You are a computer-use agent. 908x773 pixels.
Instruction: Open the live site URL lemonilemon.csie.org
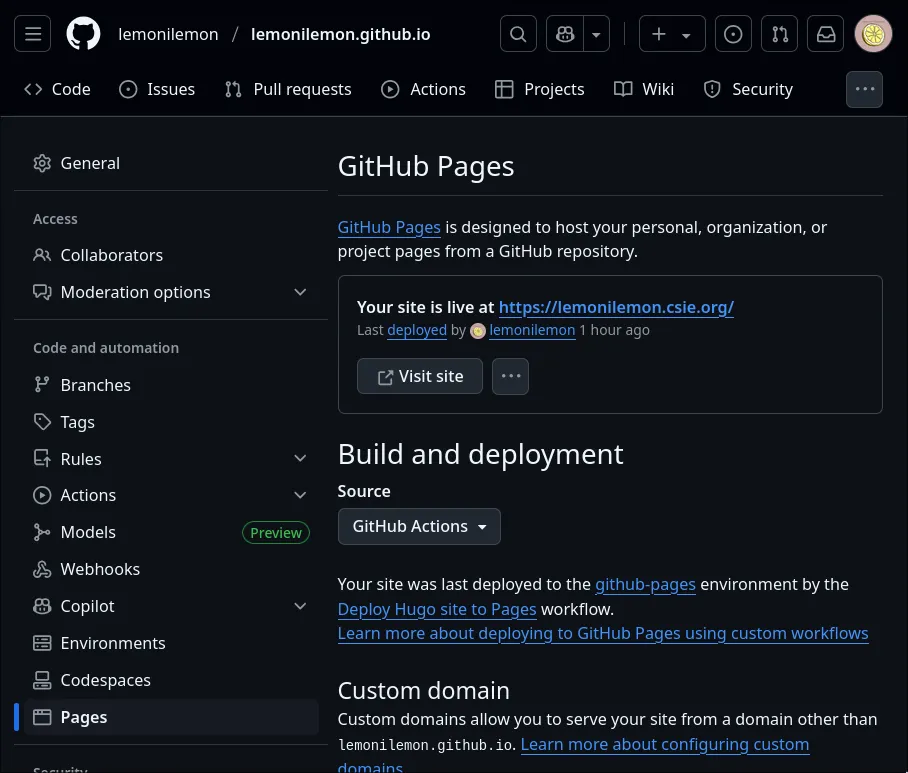coord(616,307)
